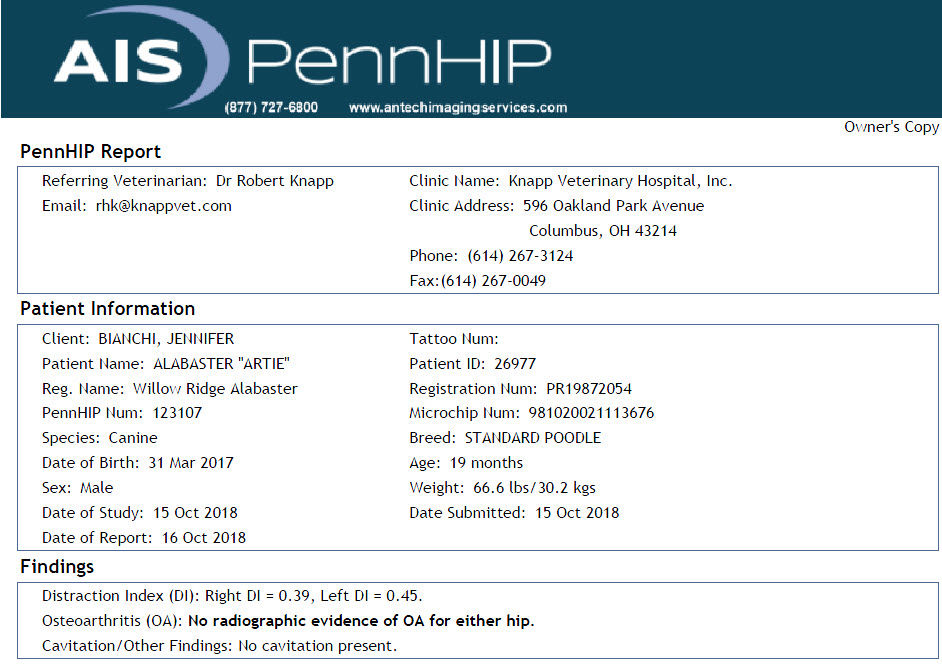The width and height of the screenshot is (942, 664).
Task: Click the 596 Oakland Park Avenue address
Action: pyautogui.click(x=613, y=206)
